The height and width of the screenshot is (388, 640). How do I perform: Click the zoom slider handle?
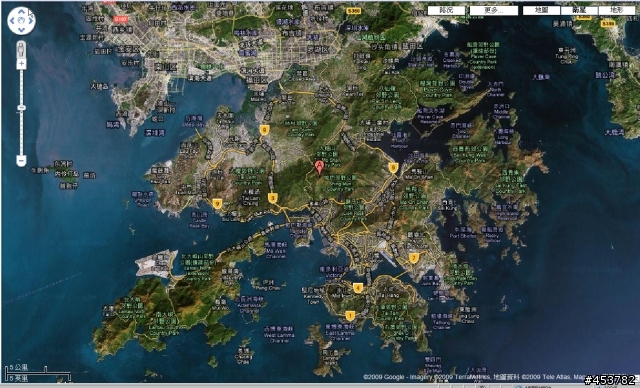pos(21,108)
